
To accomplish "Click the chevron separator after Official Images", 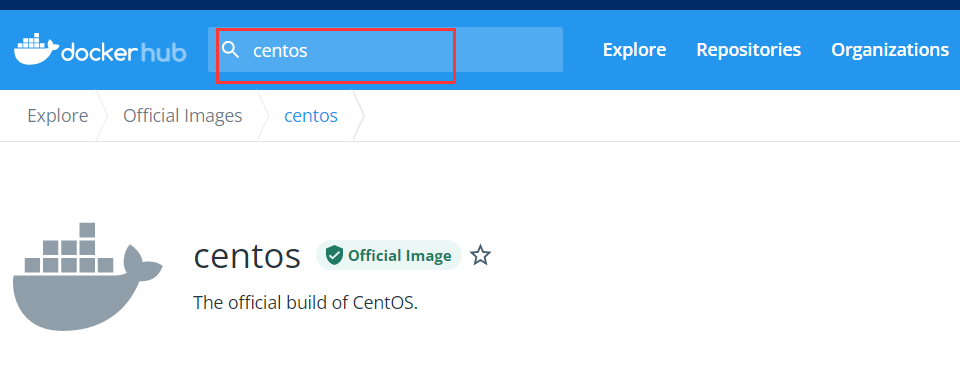I will click(263, 116).
